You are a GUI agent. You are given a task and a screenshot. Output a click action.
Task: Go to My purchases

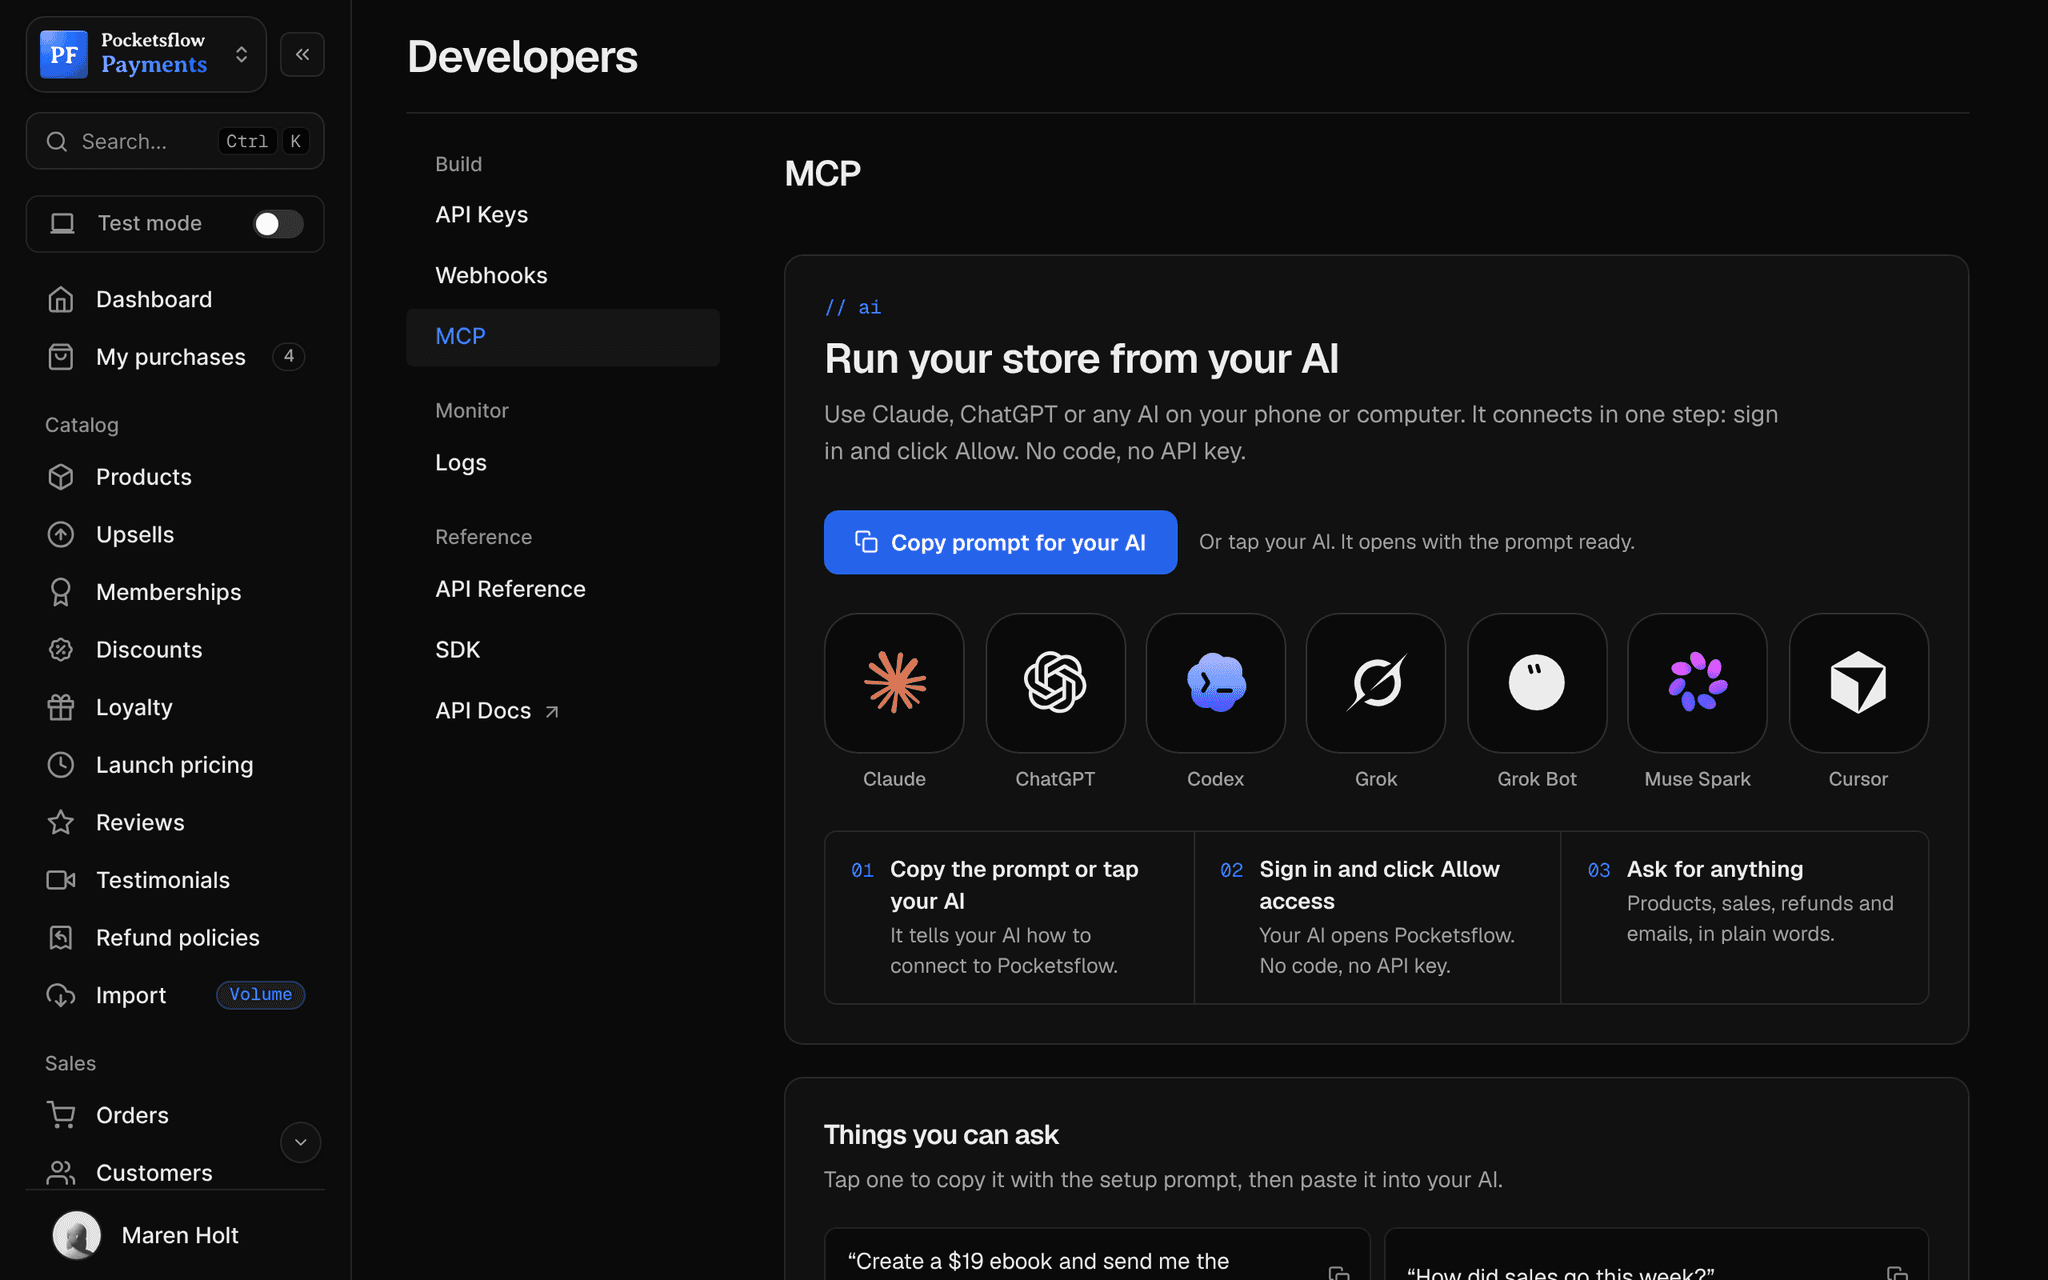(175, 357)
